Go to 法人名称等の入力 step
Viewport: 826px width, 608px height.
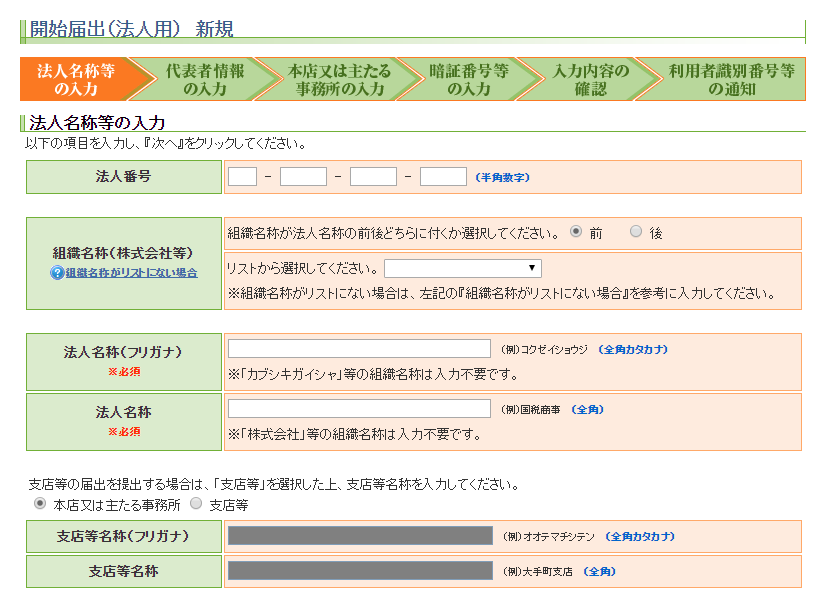click(74, 79)
